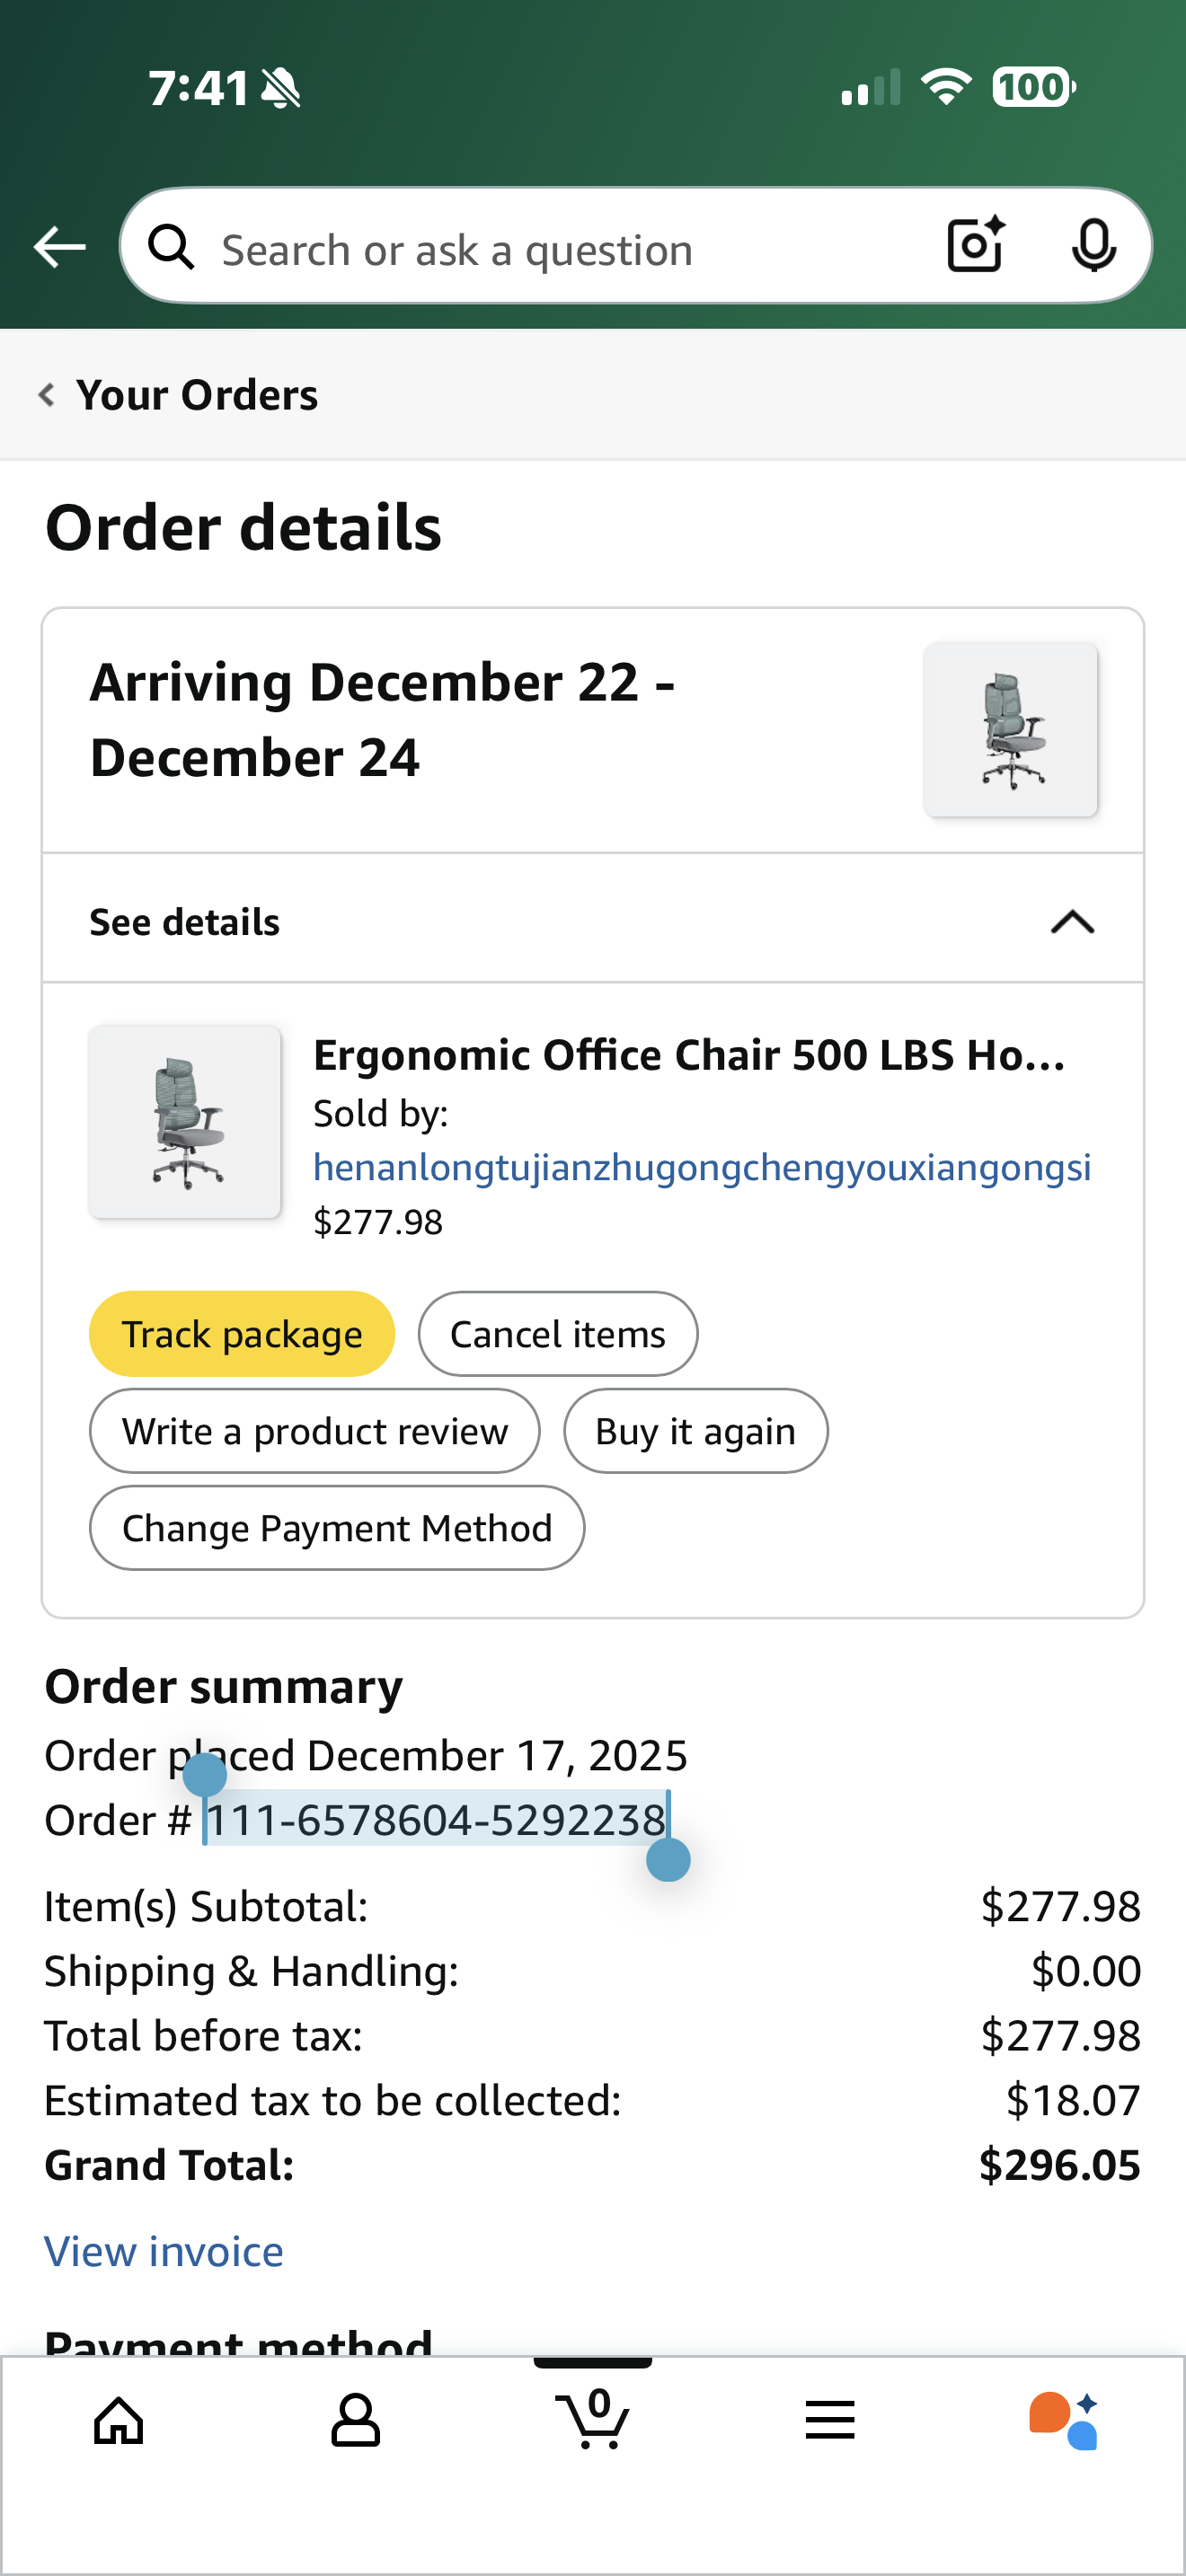
Task: Tap Cancel items button
Action: 557,1334
